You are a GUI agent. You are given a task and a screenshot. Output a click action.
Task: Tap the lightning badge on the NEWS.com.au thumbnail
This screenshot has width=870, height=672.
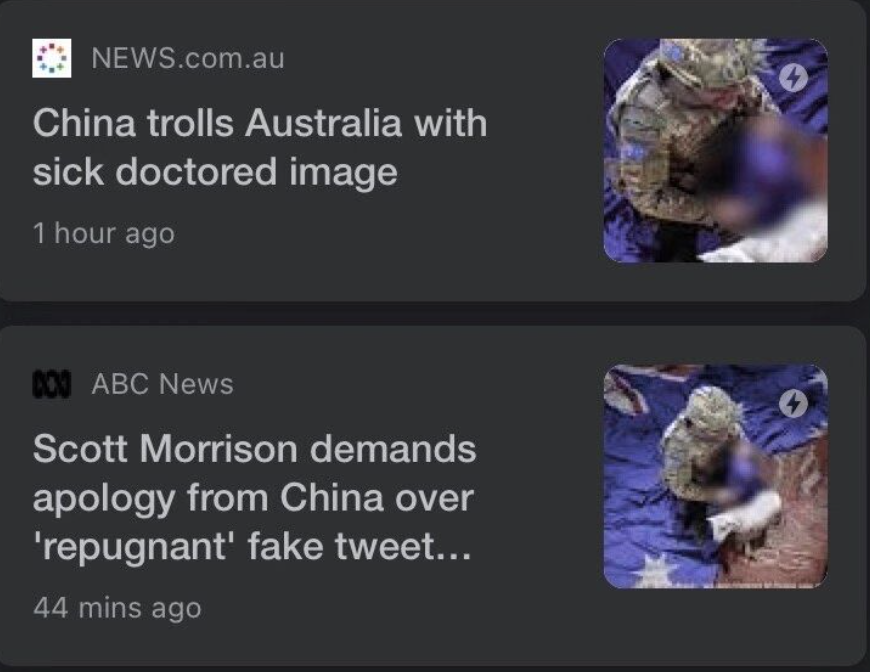point(793,78)
